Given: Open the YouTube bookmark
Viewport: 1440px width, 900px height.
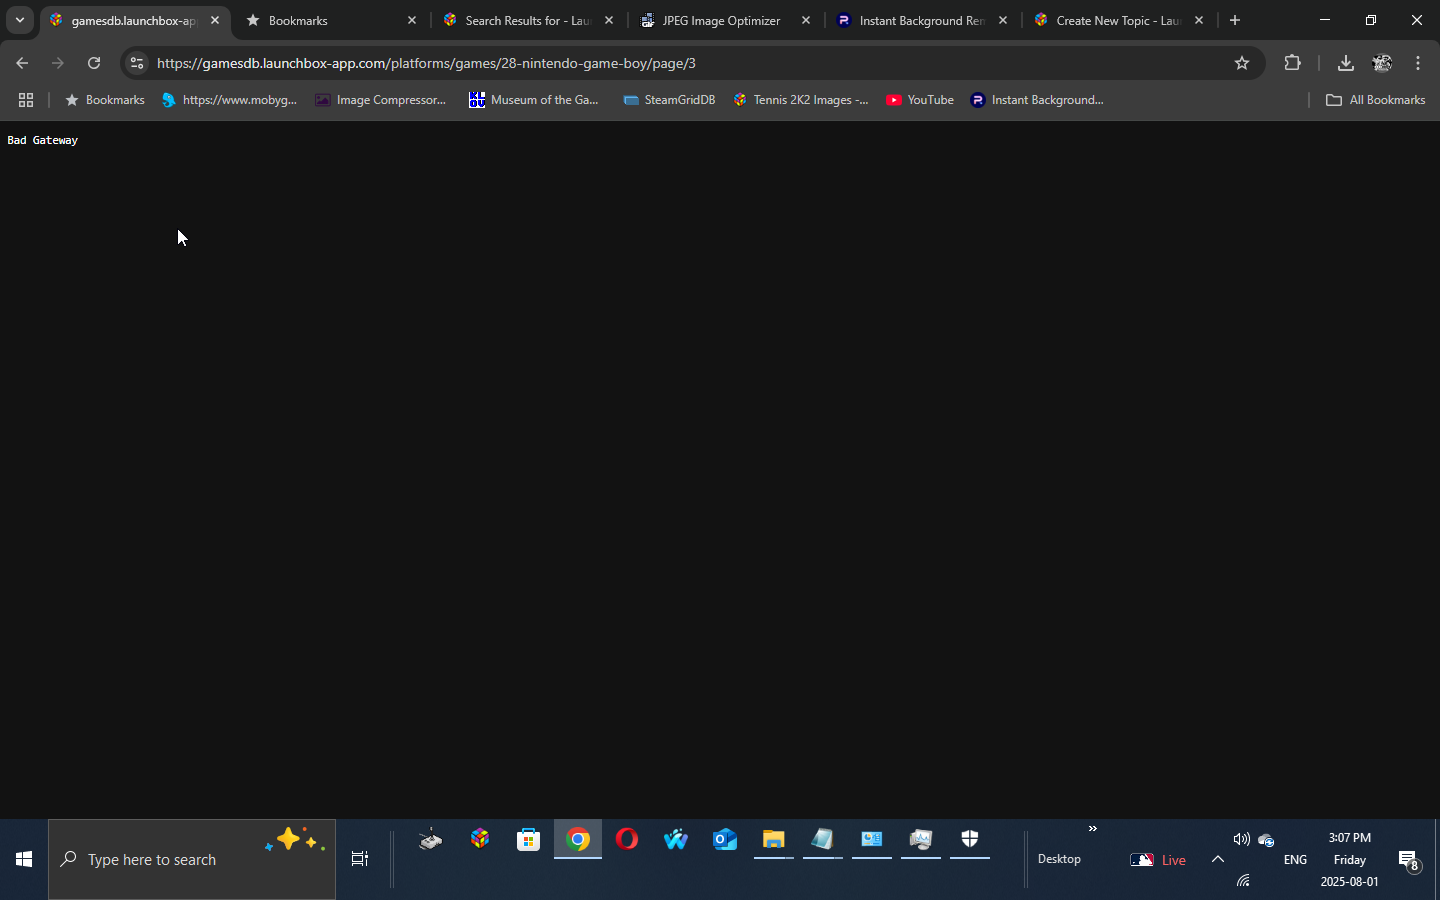Looking at the screenshot, I should pyautogui.click(x=920, y=100).
